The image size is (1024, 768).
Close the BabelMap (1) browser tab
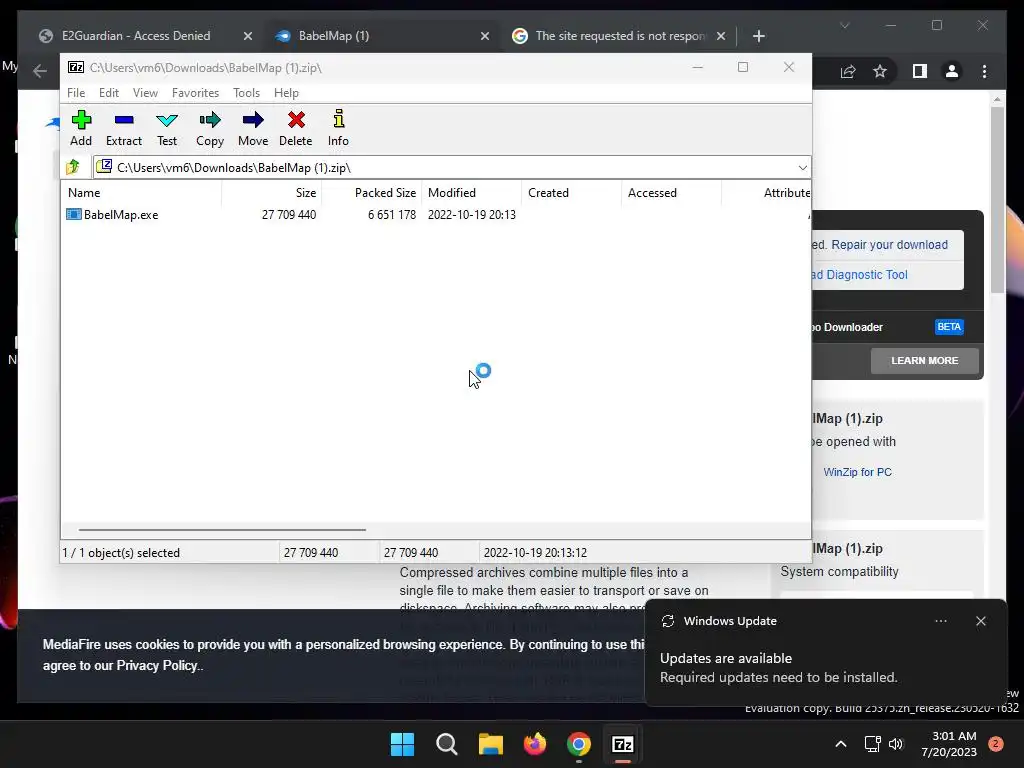point(485,37)
